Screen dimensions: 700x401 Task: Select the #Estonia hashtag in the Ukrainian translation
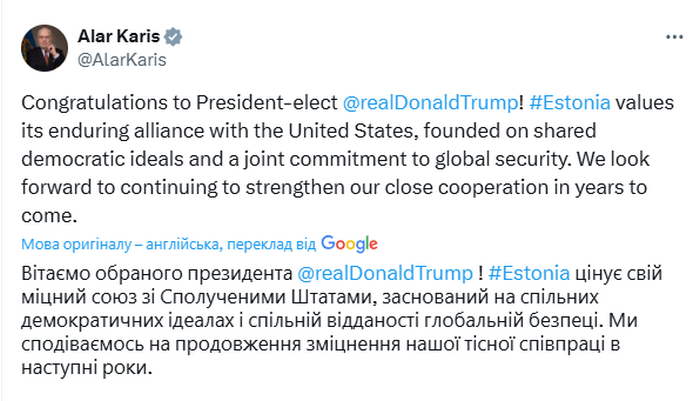point(530,273)
